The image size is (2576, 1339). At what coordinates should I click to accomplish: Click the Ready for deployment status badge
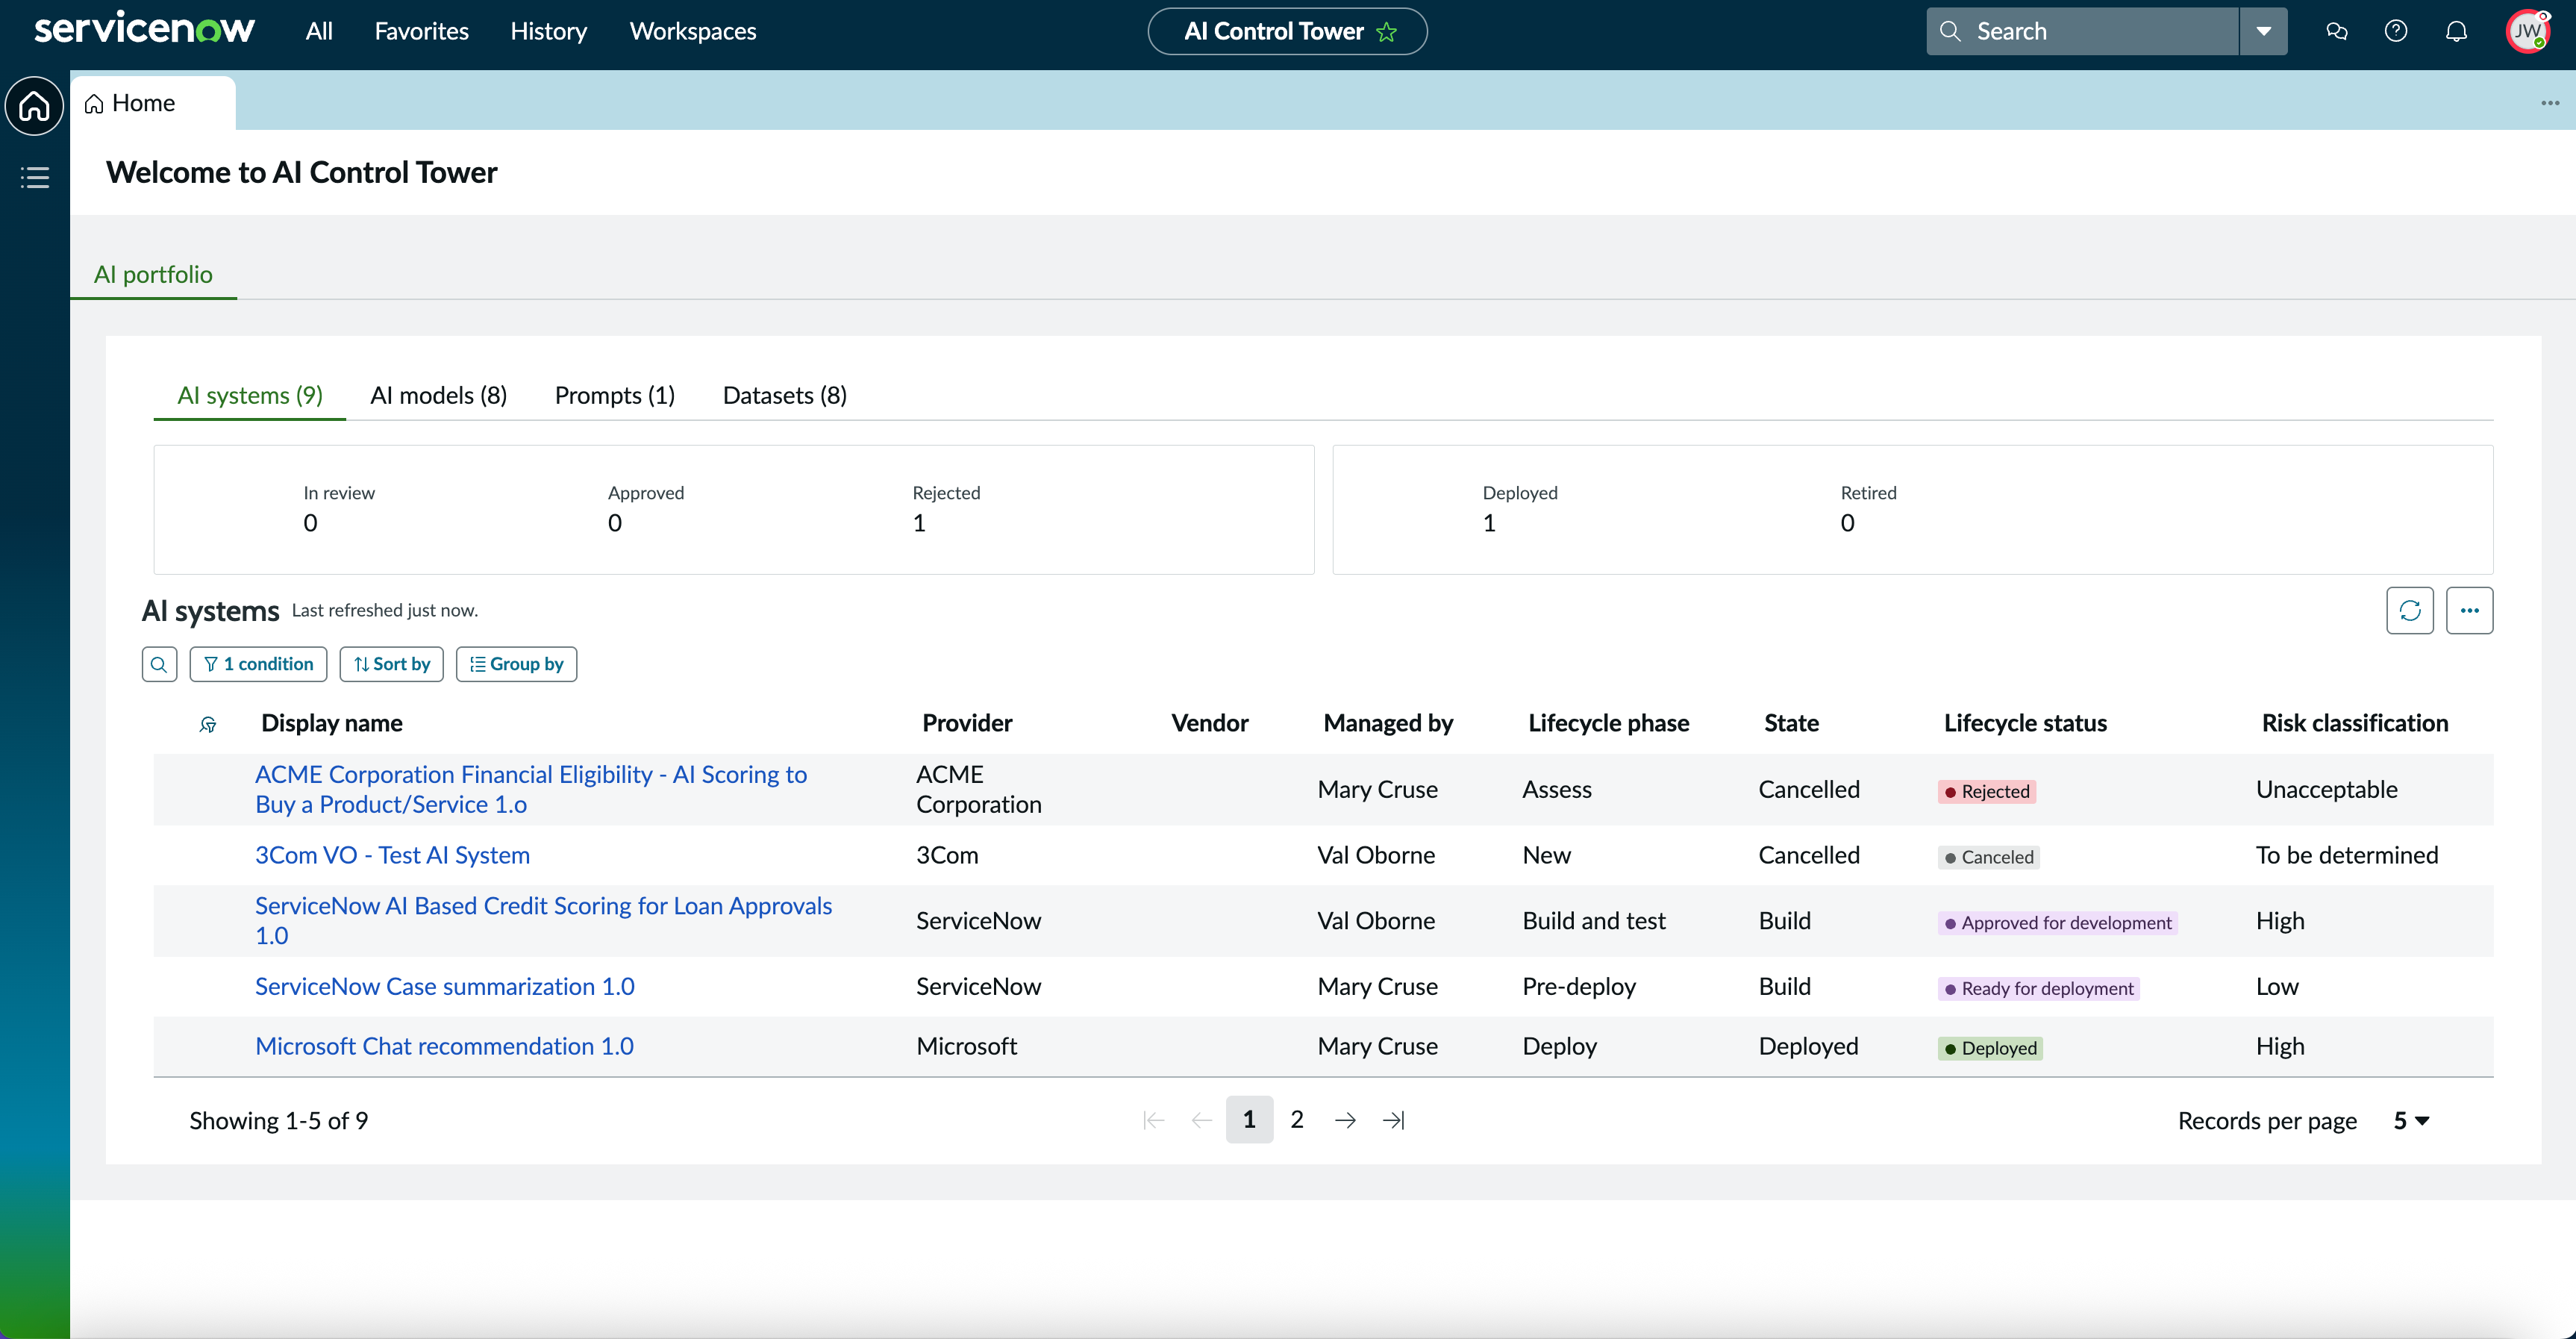2039,989
